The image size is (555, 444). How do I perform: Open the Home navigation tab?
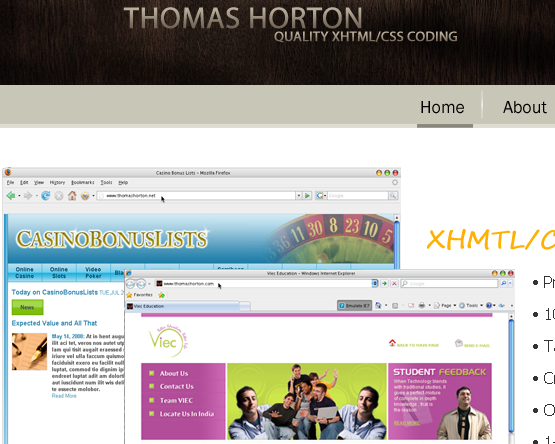[442, 107]
